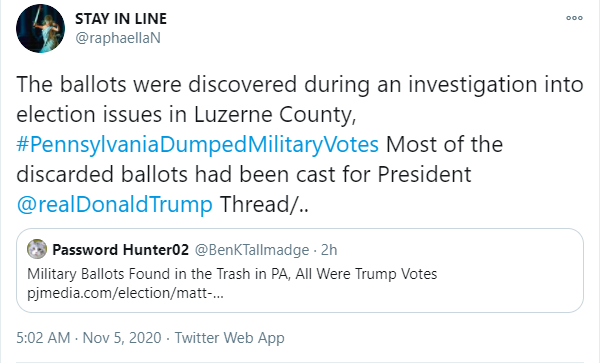Viewport: 602px width, 363px height.
Task: Click the Password Hunter02 small avatar
Action: pos(37,249)
